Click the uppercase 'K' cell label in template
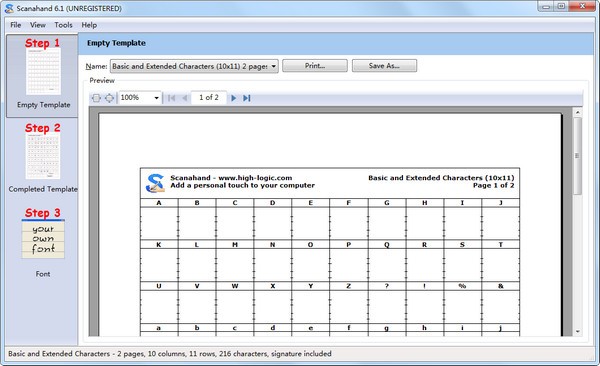 (159, 245)
